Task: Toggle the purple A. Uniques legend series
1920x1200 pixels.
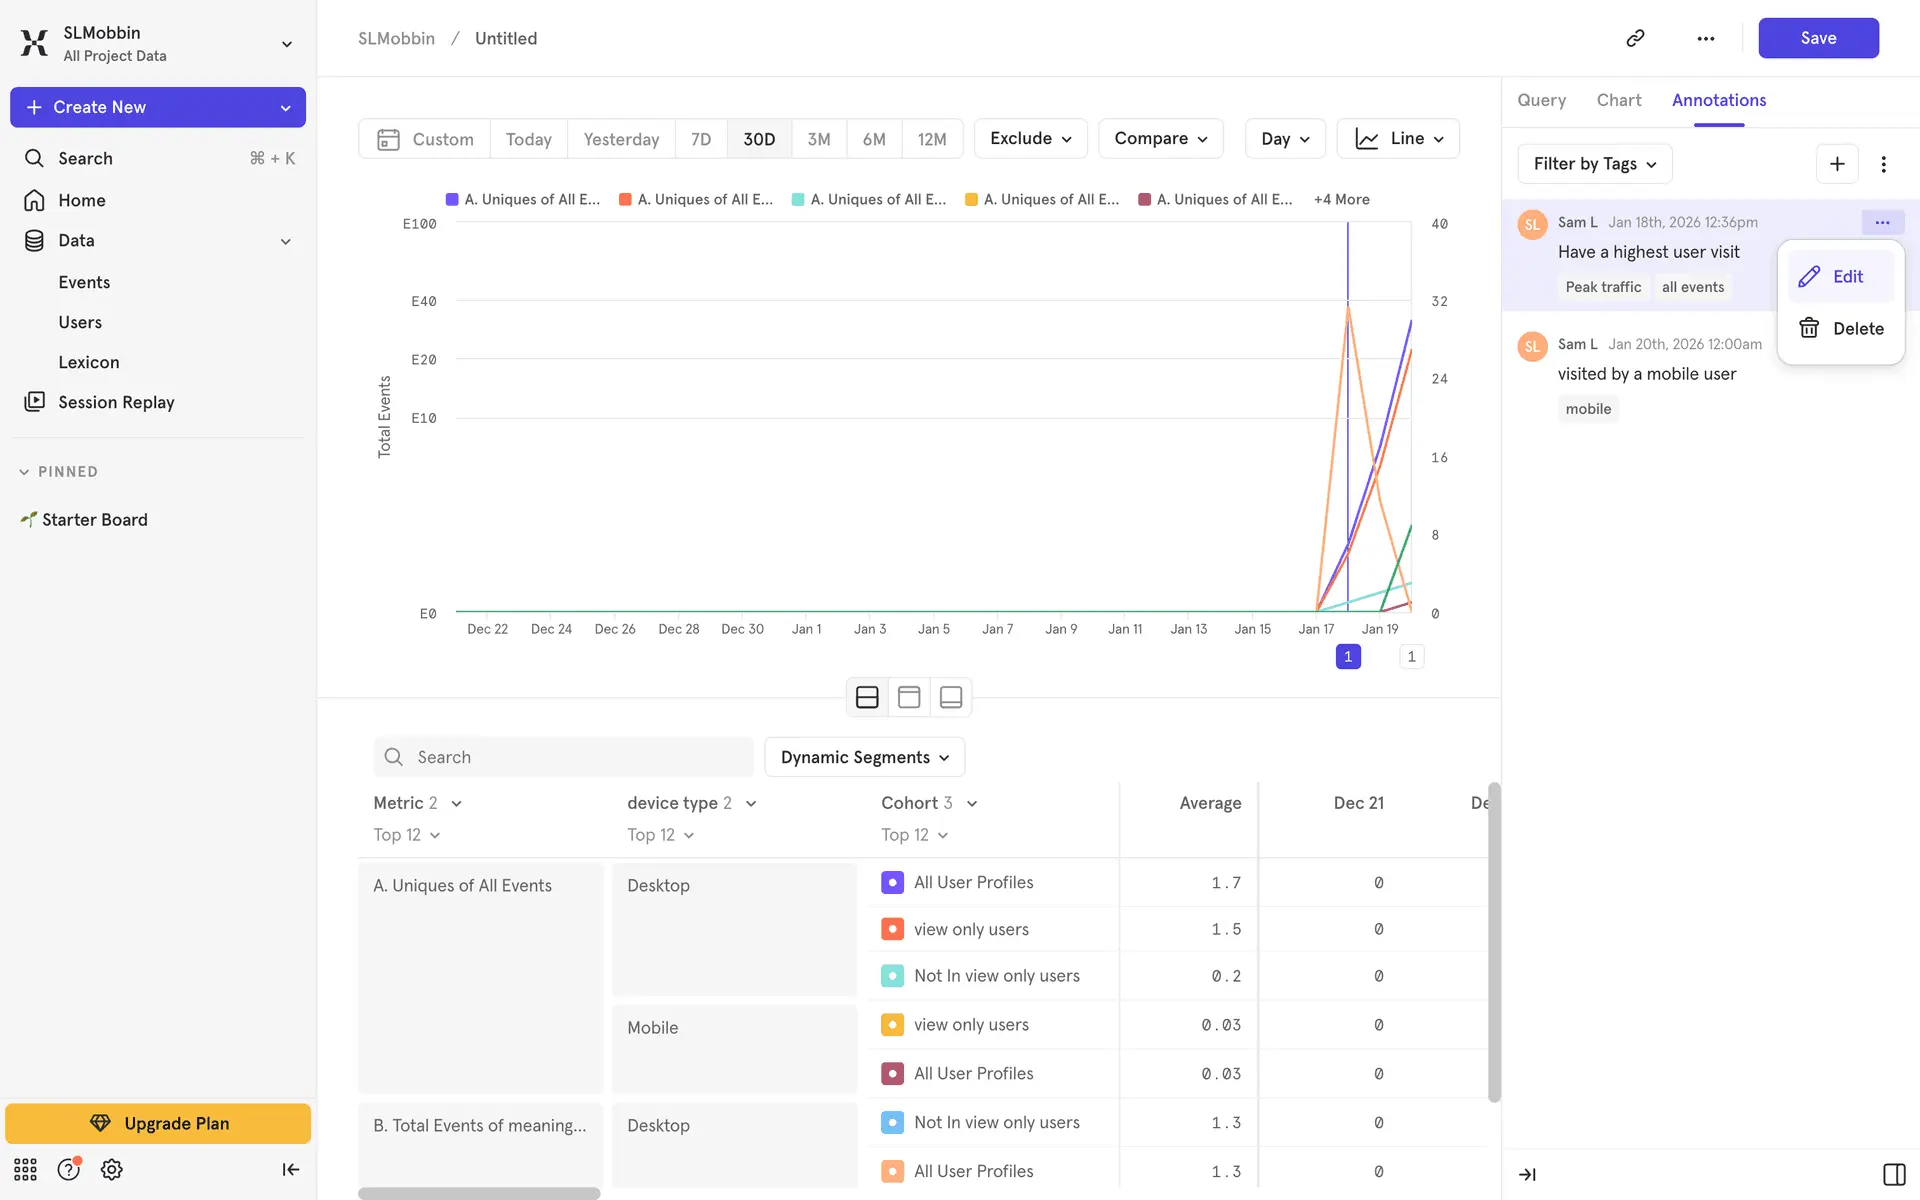Action: (522, 200)
